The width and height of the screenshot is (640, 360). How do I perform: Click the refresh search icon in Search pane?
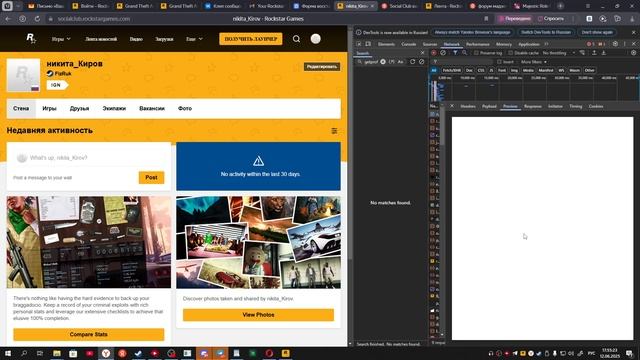tap(413, 62)
